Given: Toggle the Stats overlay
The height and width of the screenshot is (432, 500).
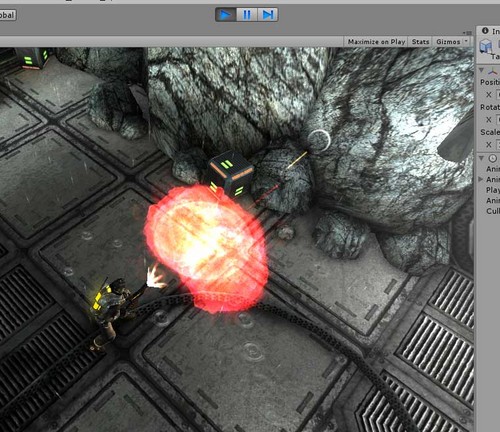Looking at the screenshot, I should [420, 42].
